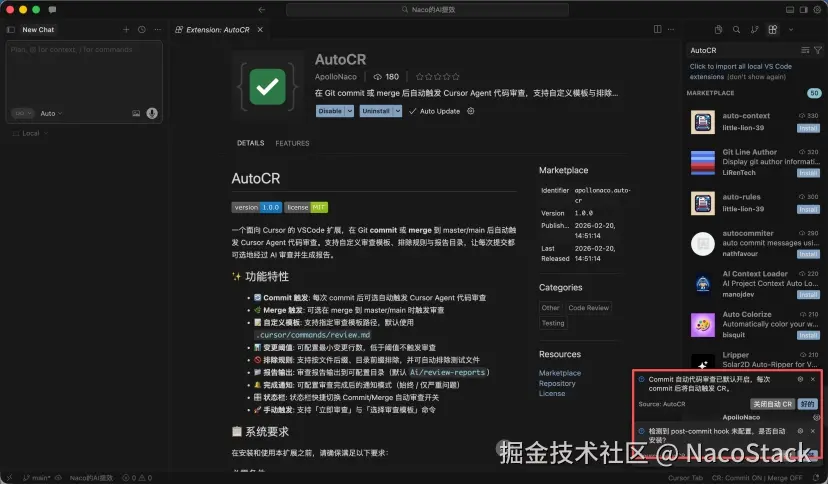Open editor more actions ellipsis
Viewport: 828px width, 484px height.
pyautogui.click(x=671, y=29)
